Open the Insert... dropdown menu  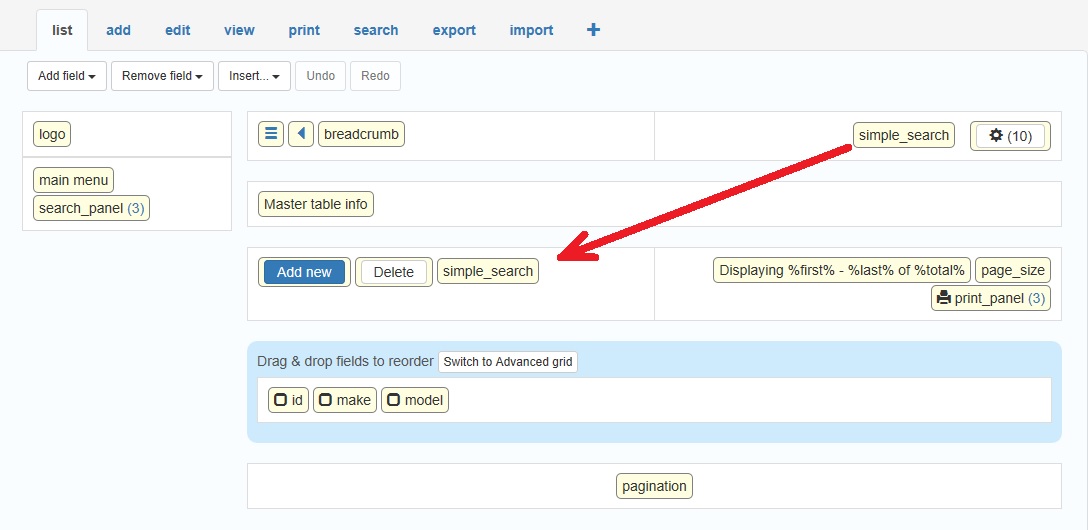coord(254,76)
